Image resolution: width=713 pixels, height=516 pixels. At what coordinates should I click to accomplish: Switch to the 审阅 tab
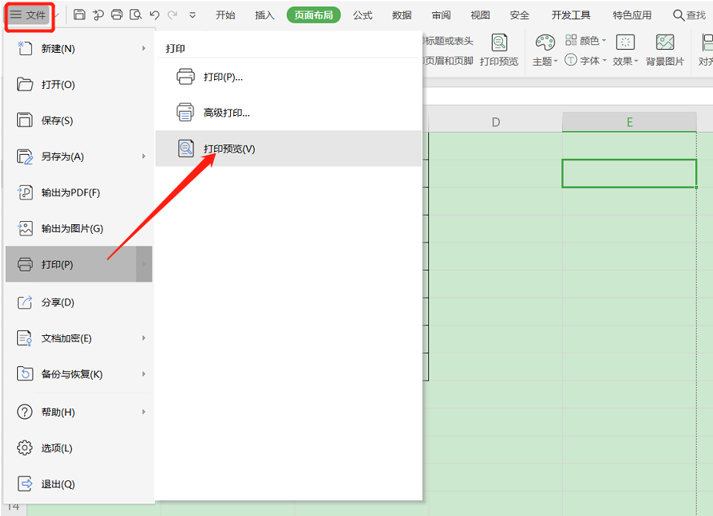[441, 15]
